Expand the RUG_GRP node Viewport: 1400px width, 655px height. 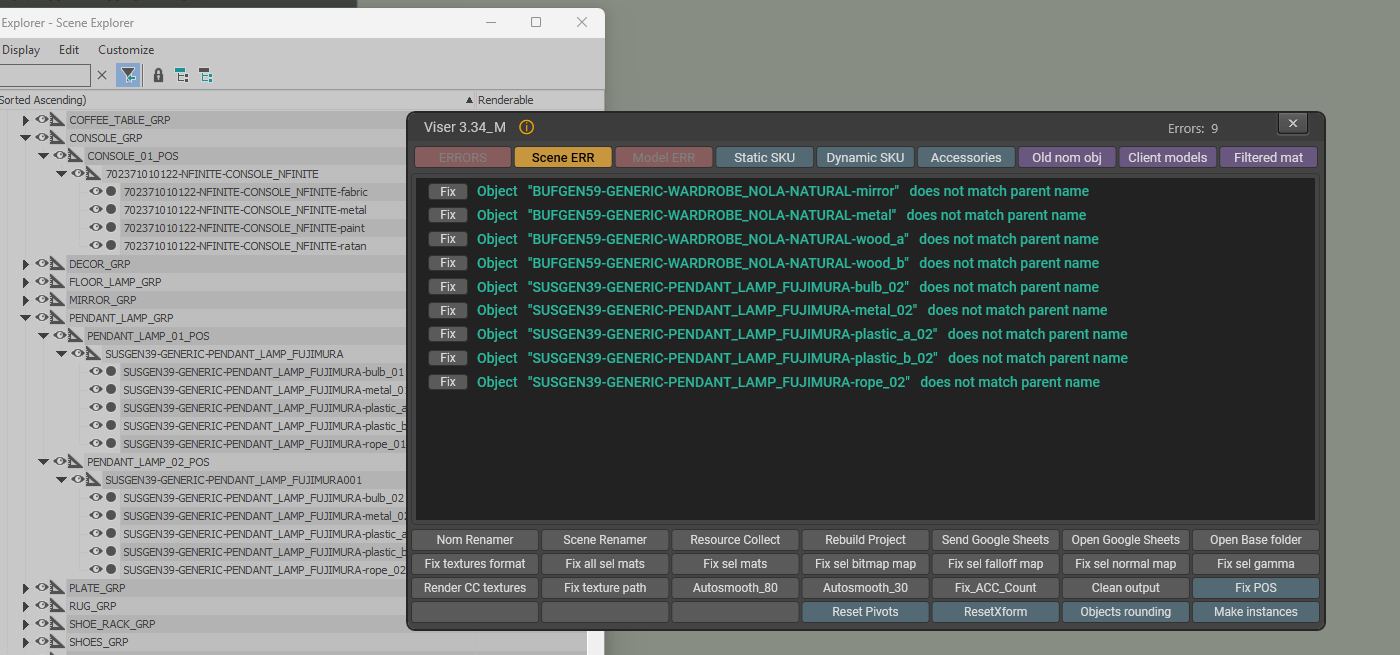tap(26, 606)
